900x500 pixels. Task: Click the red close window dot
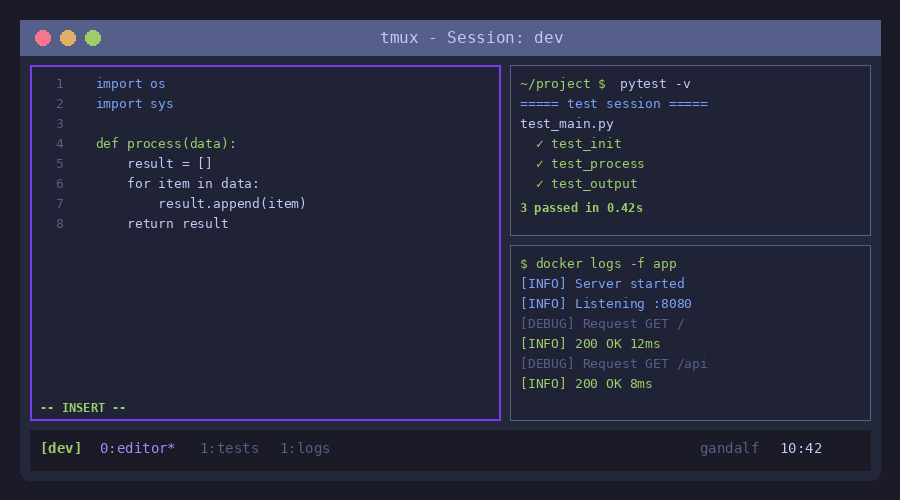tap(43, 38)
